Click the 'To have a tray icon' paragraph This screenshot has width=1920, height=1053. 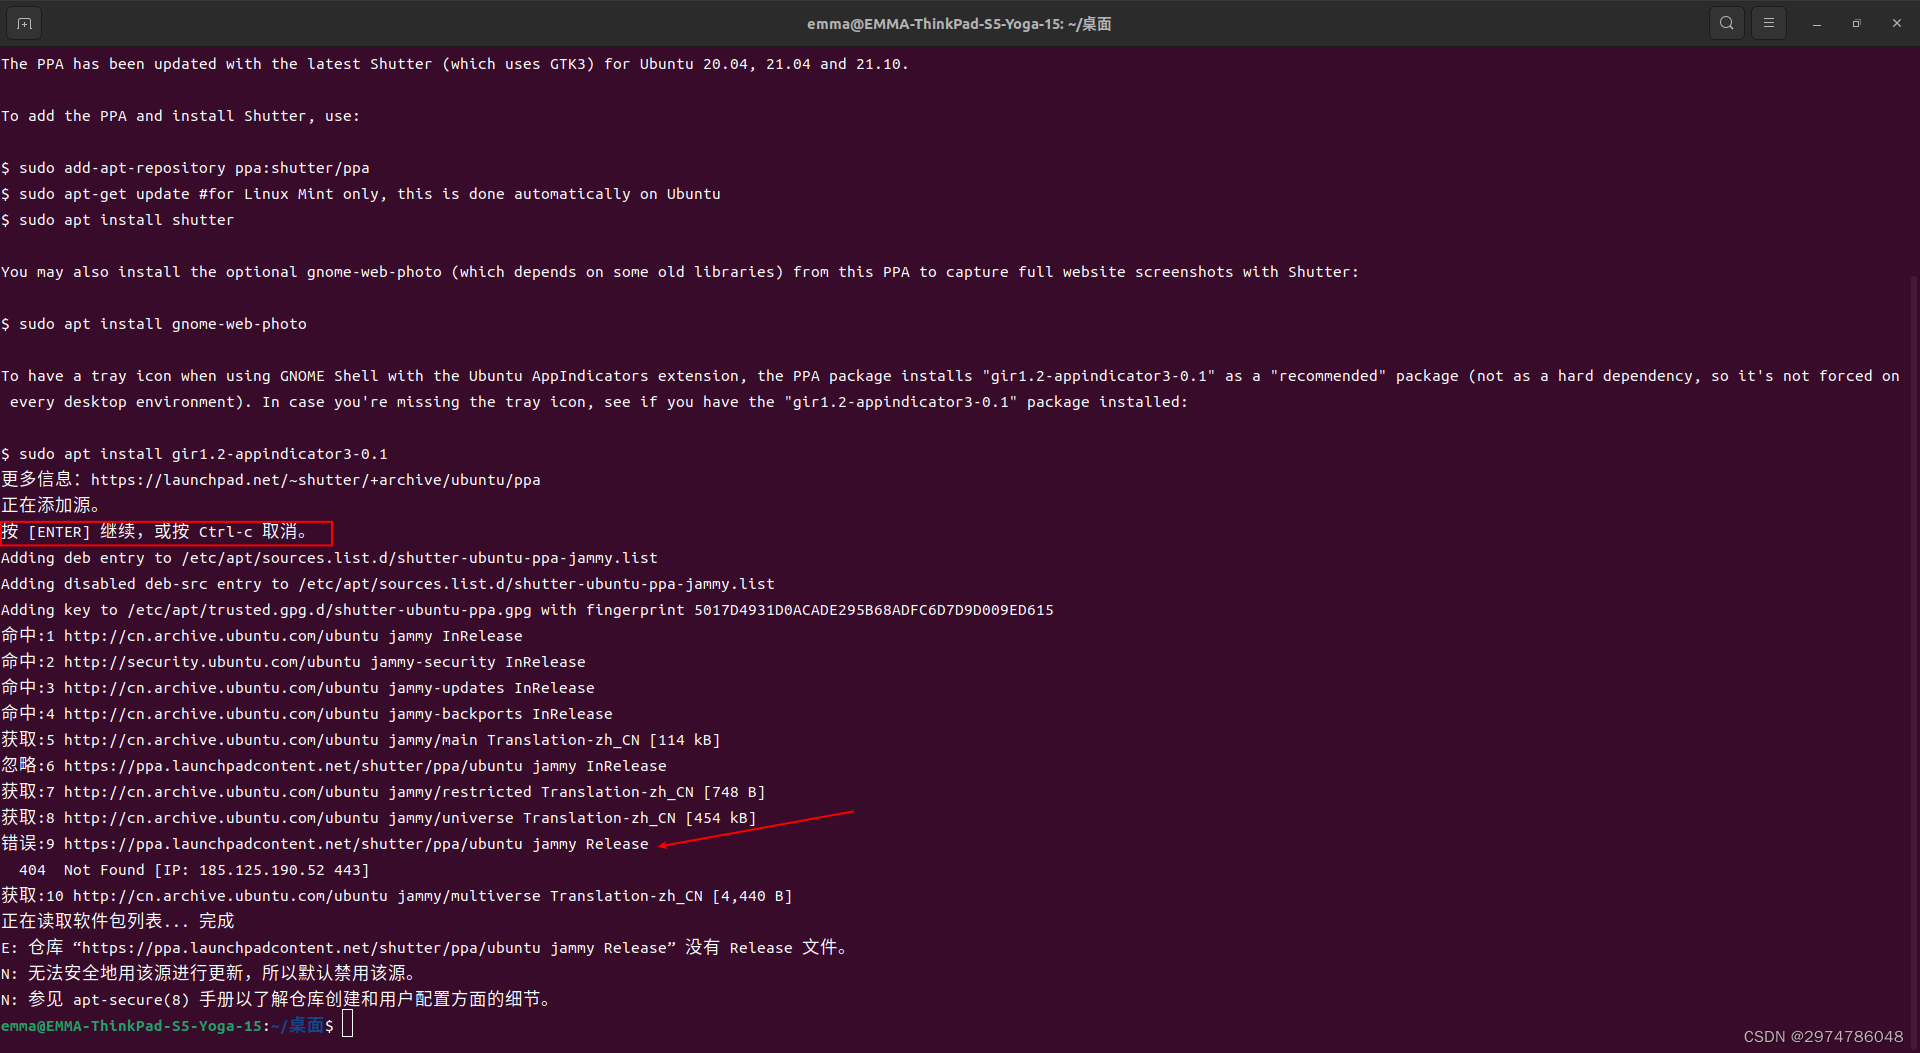tap(950, 389)
